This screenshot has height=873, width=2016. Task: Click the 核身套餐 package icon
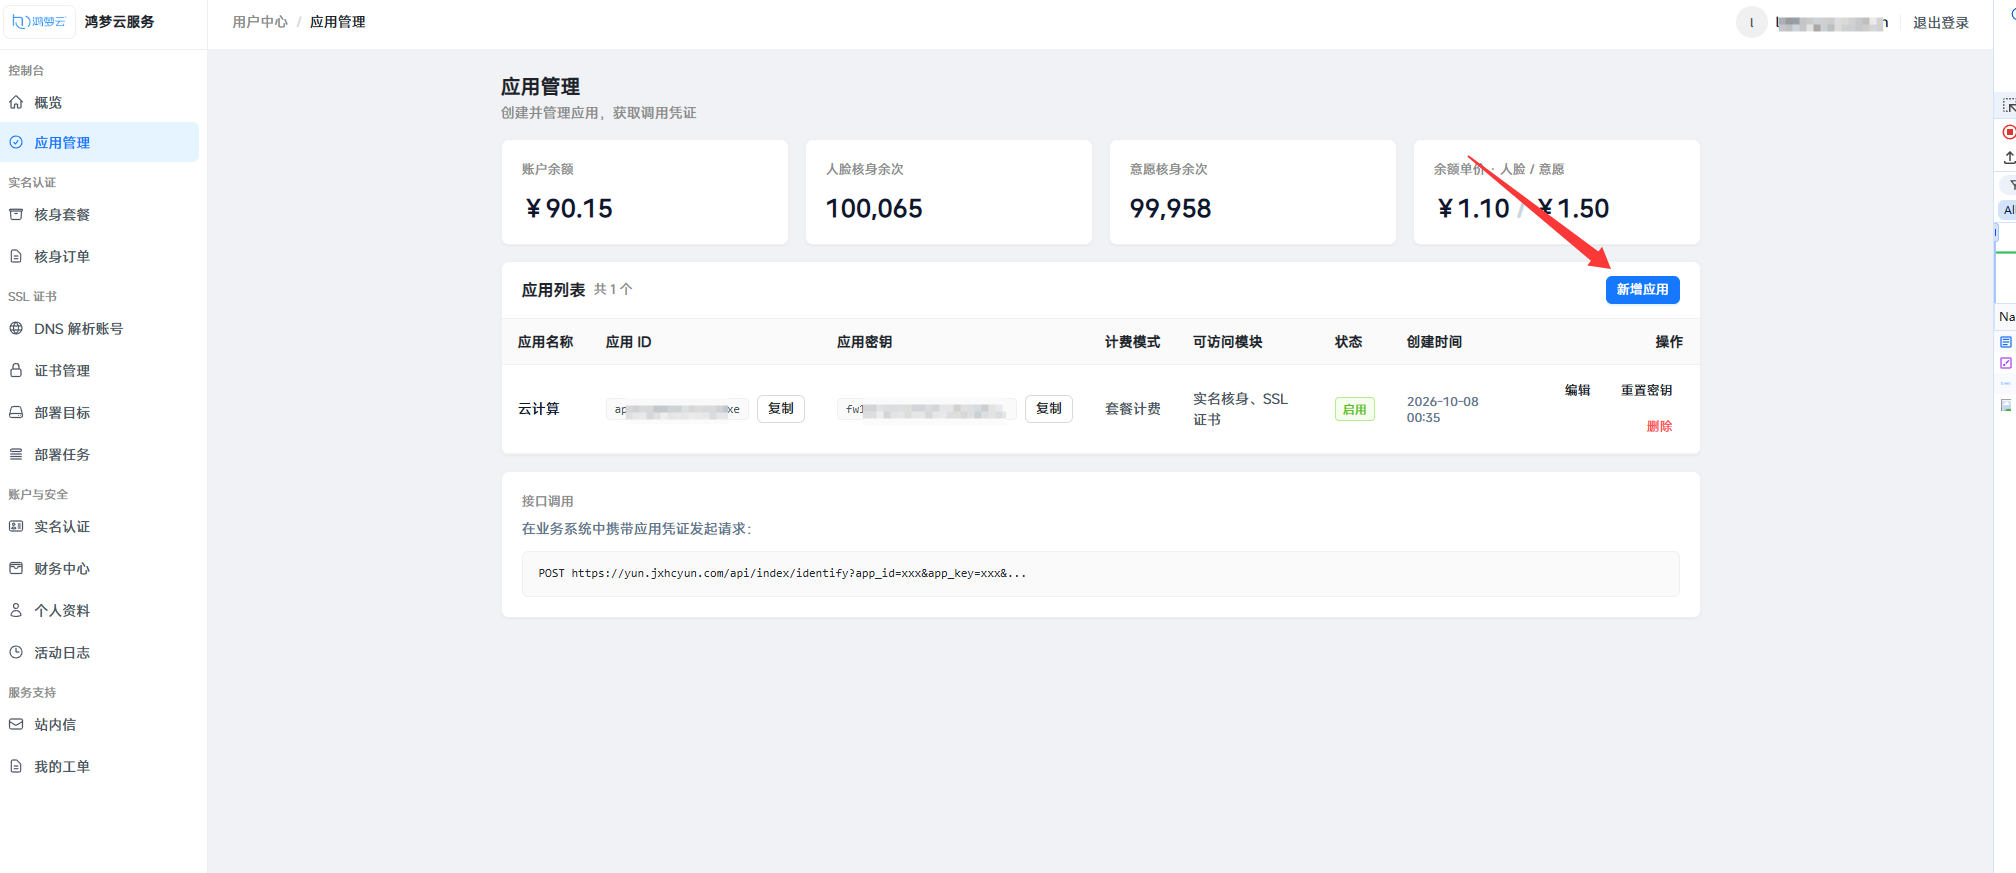pos(16,214)
